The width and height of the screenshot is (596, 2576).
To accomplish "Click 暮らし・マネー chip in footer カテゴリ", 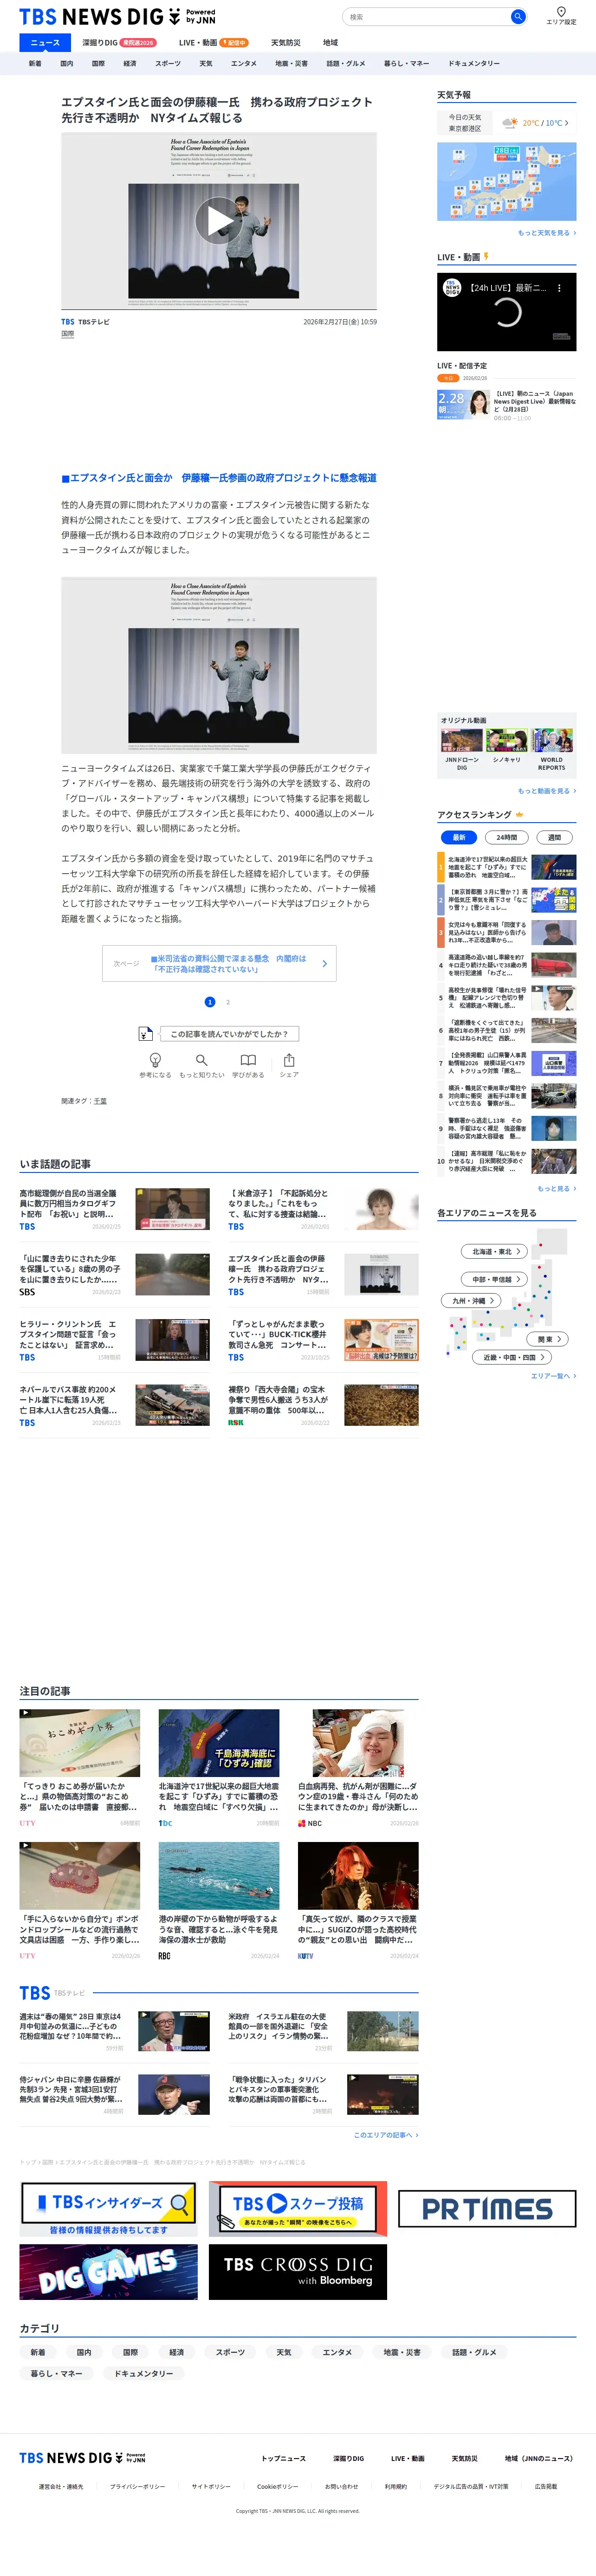I will (x=56, y=2373).
